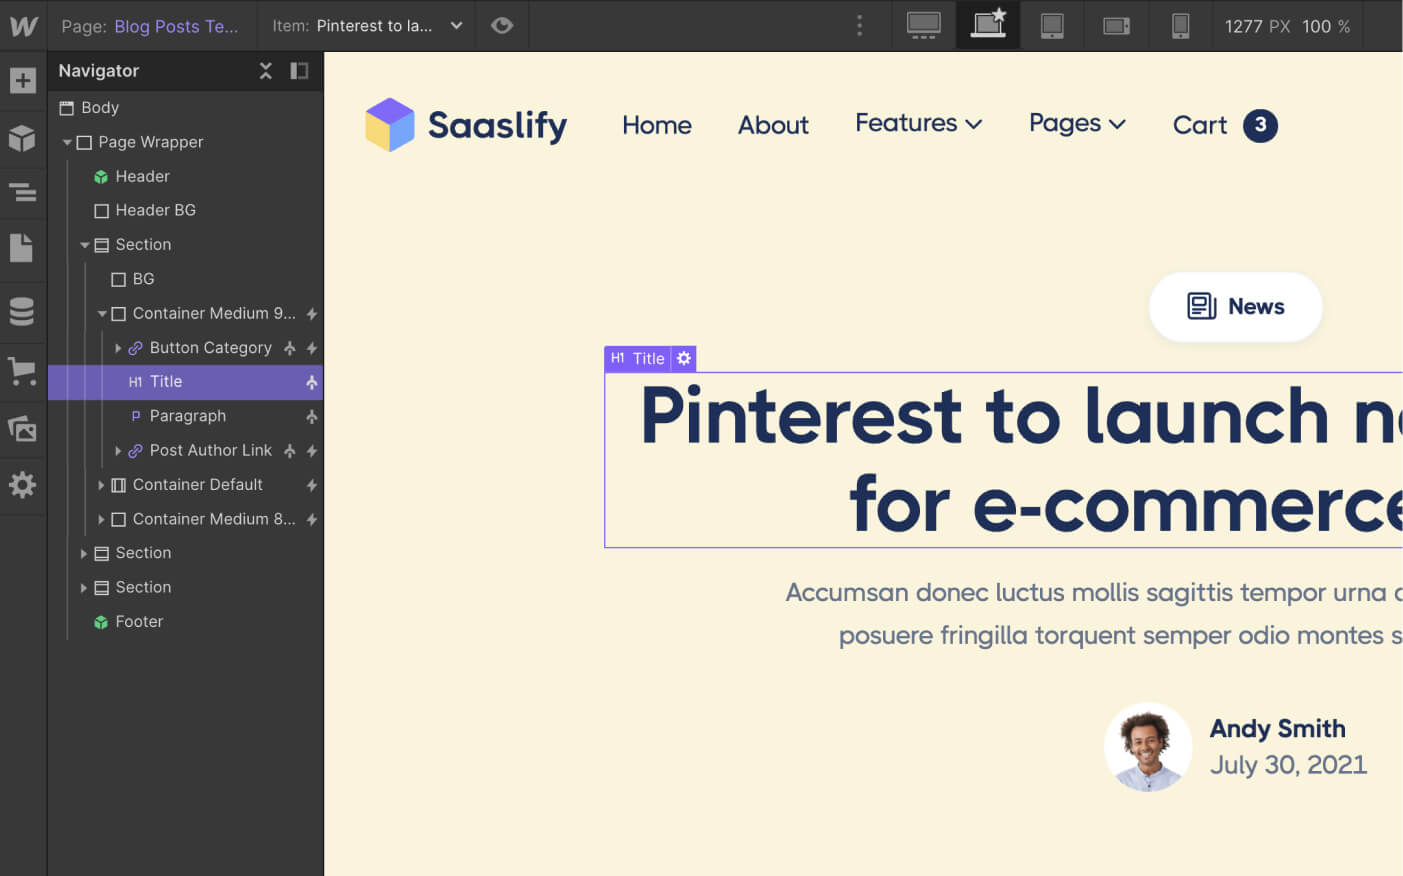The width and height of the screenshot is (1403, 876).
Task: Select the Footer element in the Navigator
Action: pos(139,621)
